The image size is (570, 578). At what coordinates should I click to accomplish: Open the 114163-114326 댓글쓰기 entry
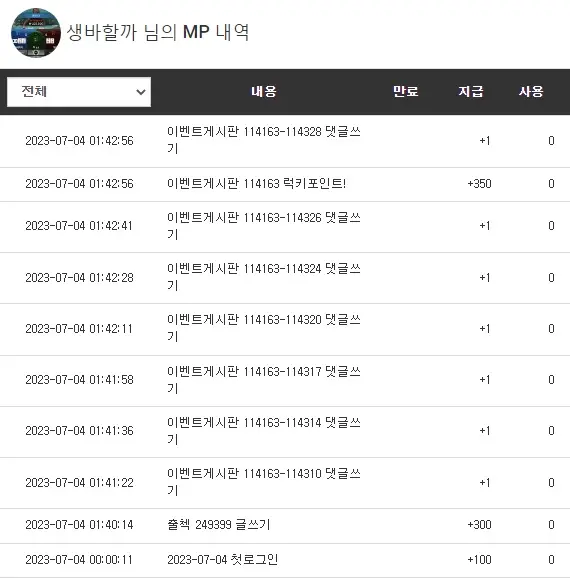click(x=264, y=226)
